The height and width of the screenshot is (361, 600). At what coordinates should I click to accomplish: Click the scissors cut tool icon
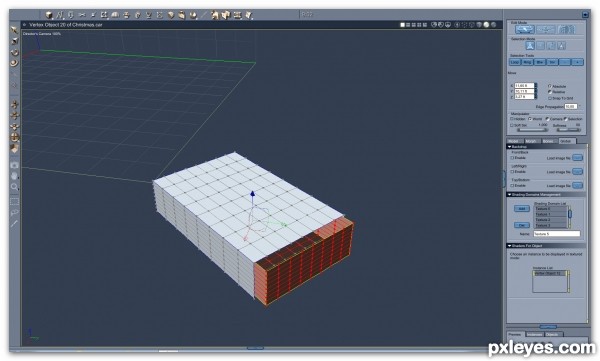[82, 15]
